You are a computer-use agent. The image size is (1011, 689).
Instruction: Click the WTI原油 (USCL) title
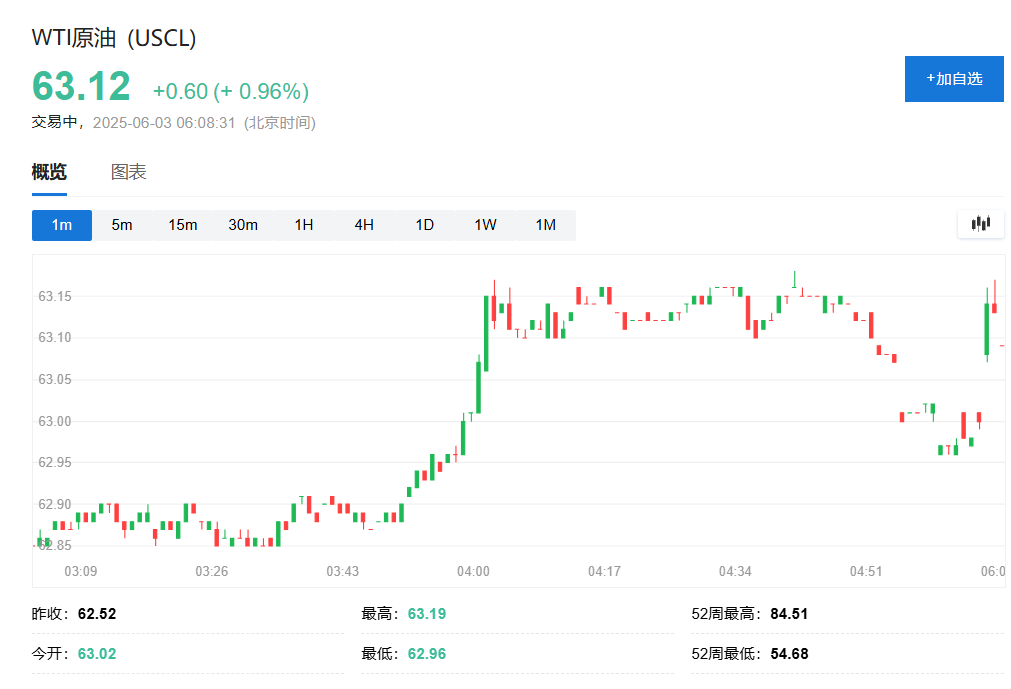[x=114, y=38]
